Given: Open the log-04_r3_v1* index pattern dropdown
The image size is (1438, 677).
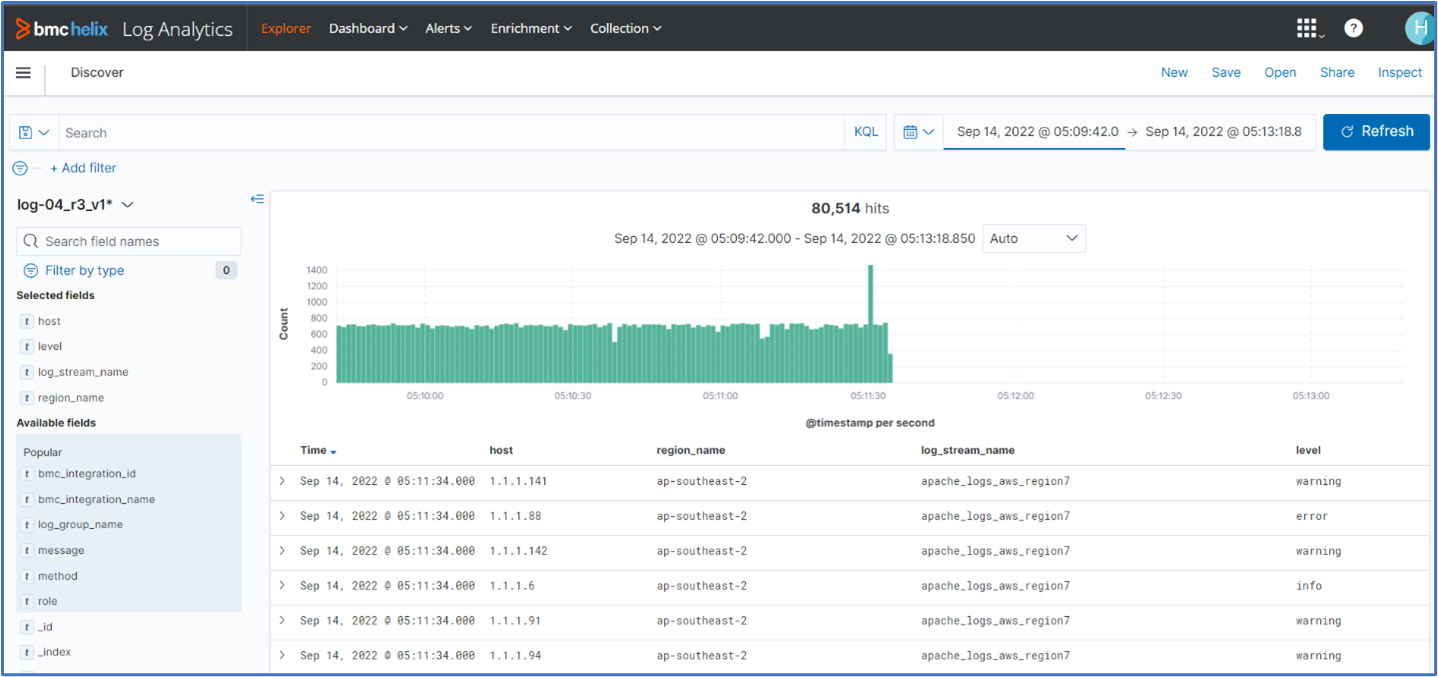Looking at the screenshot, I should (75, 204).
